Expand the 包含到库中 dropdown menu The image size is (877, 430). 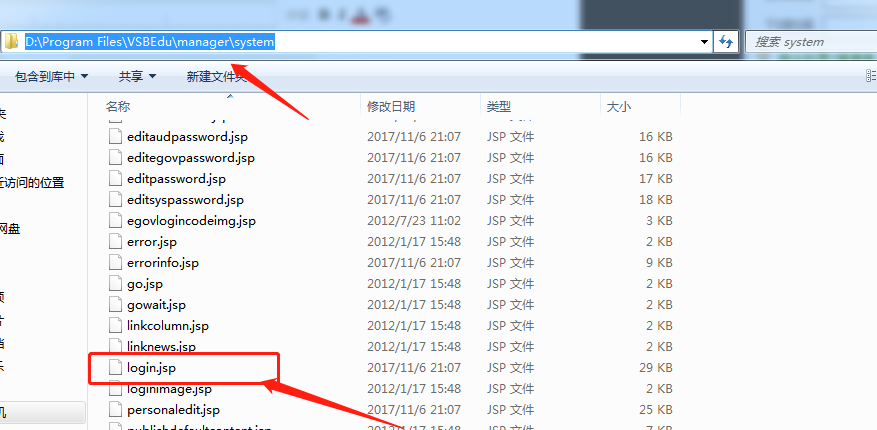click(51, 76)
